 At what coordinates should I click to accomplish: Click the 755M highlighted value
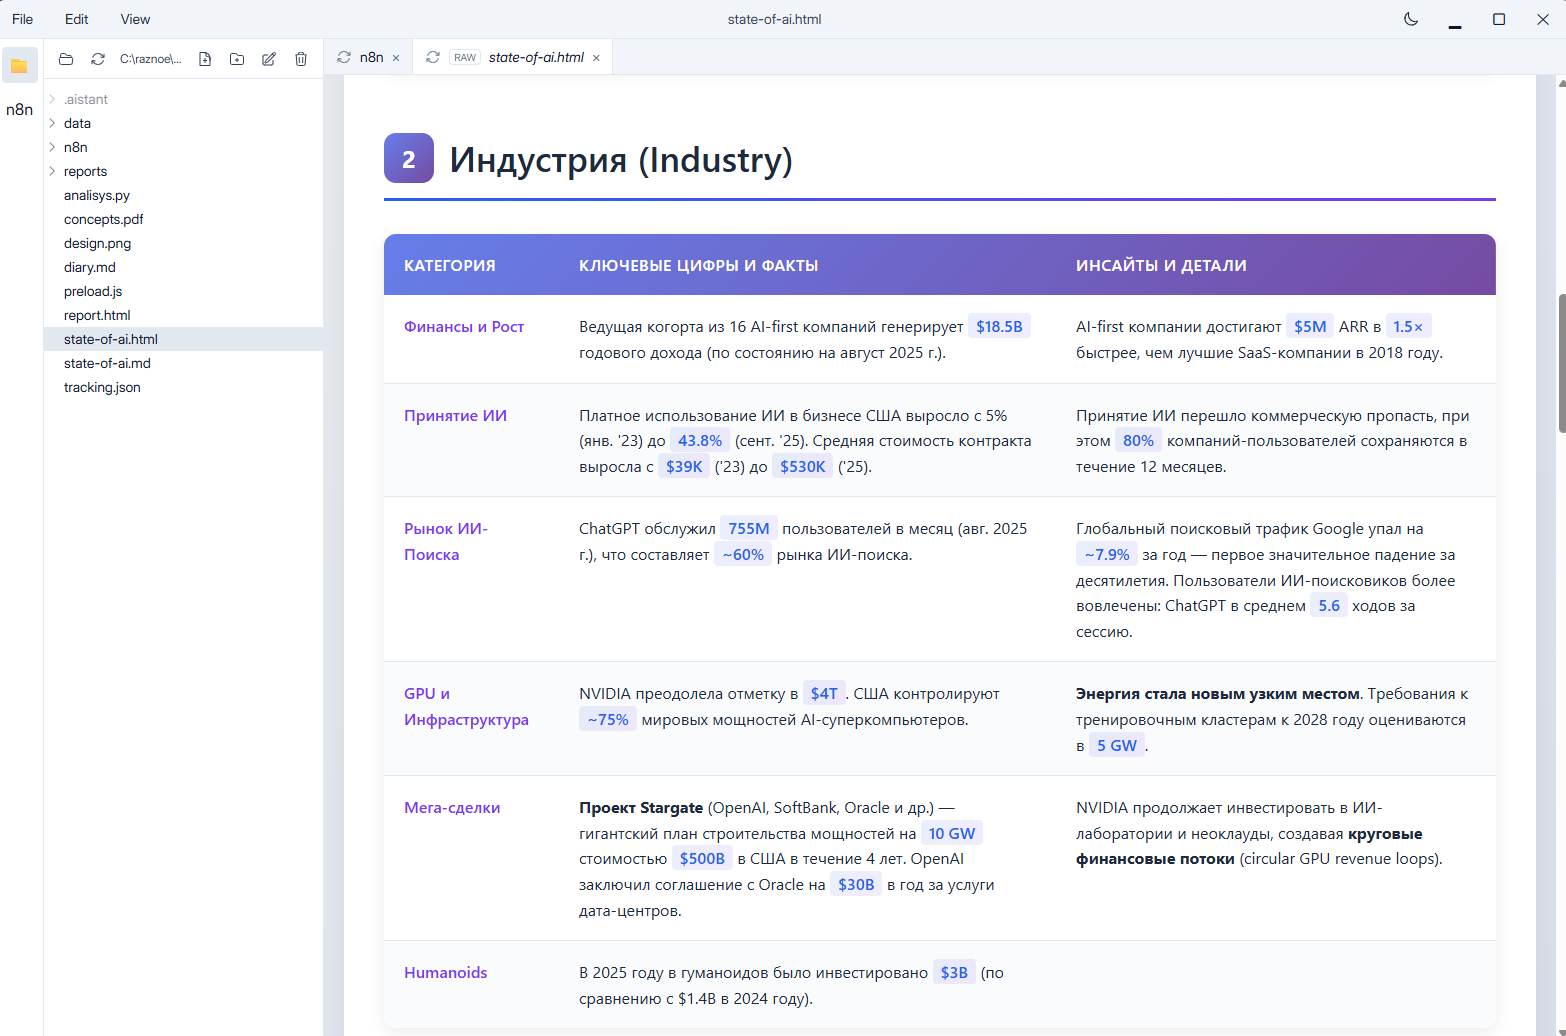(x=749, y=528)
